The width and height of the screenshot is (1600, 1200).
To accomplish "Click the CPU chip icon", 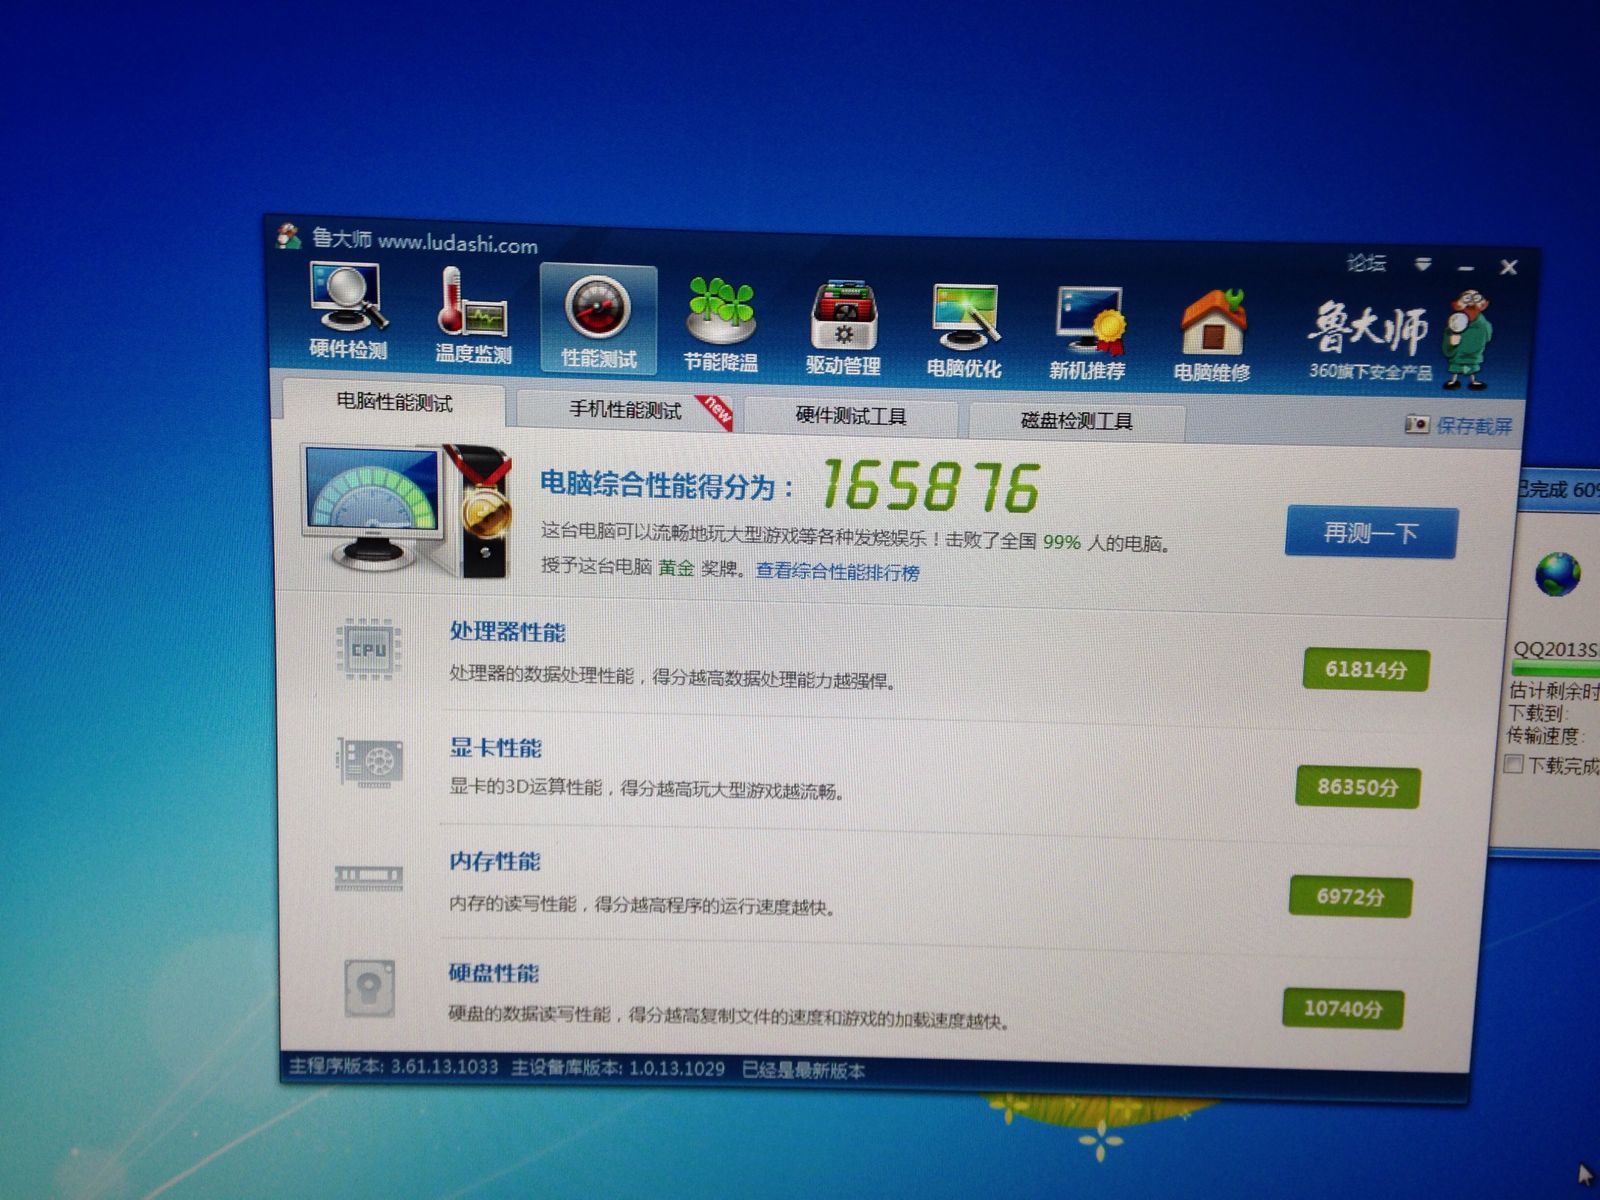I will click(368, 649).
